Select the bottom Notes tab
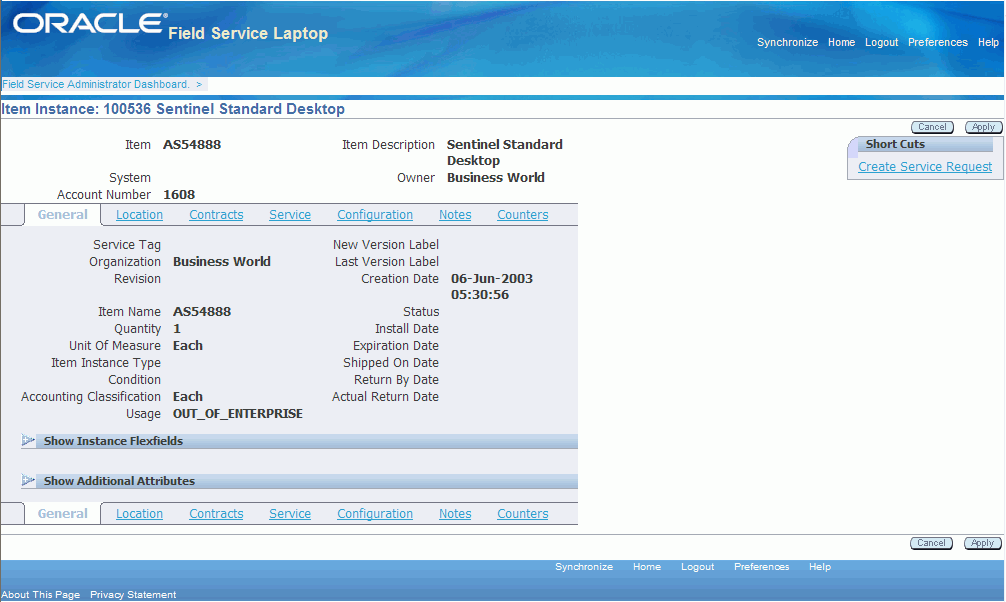This screenshot has width=1006, height=602. (455, 514)
